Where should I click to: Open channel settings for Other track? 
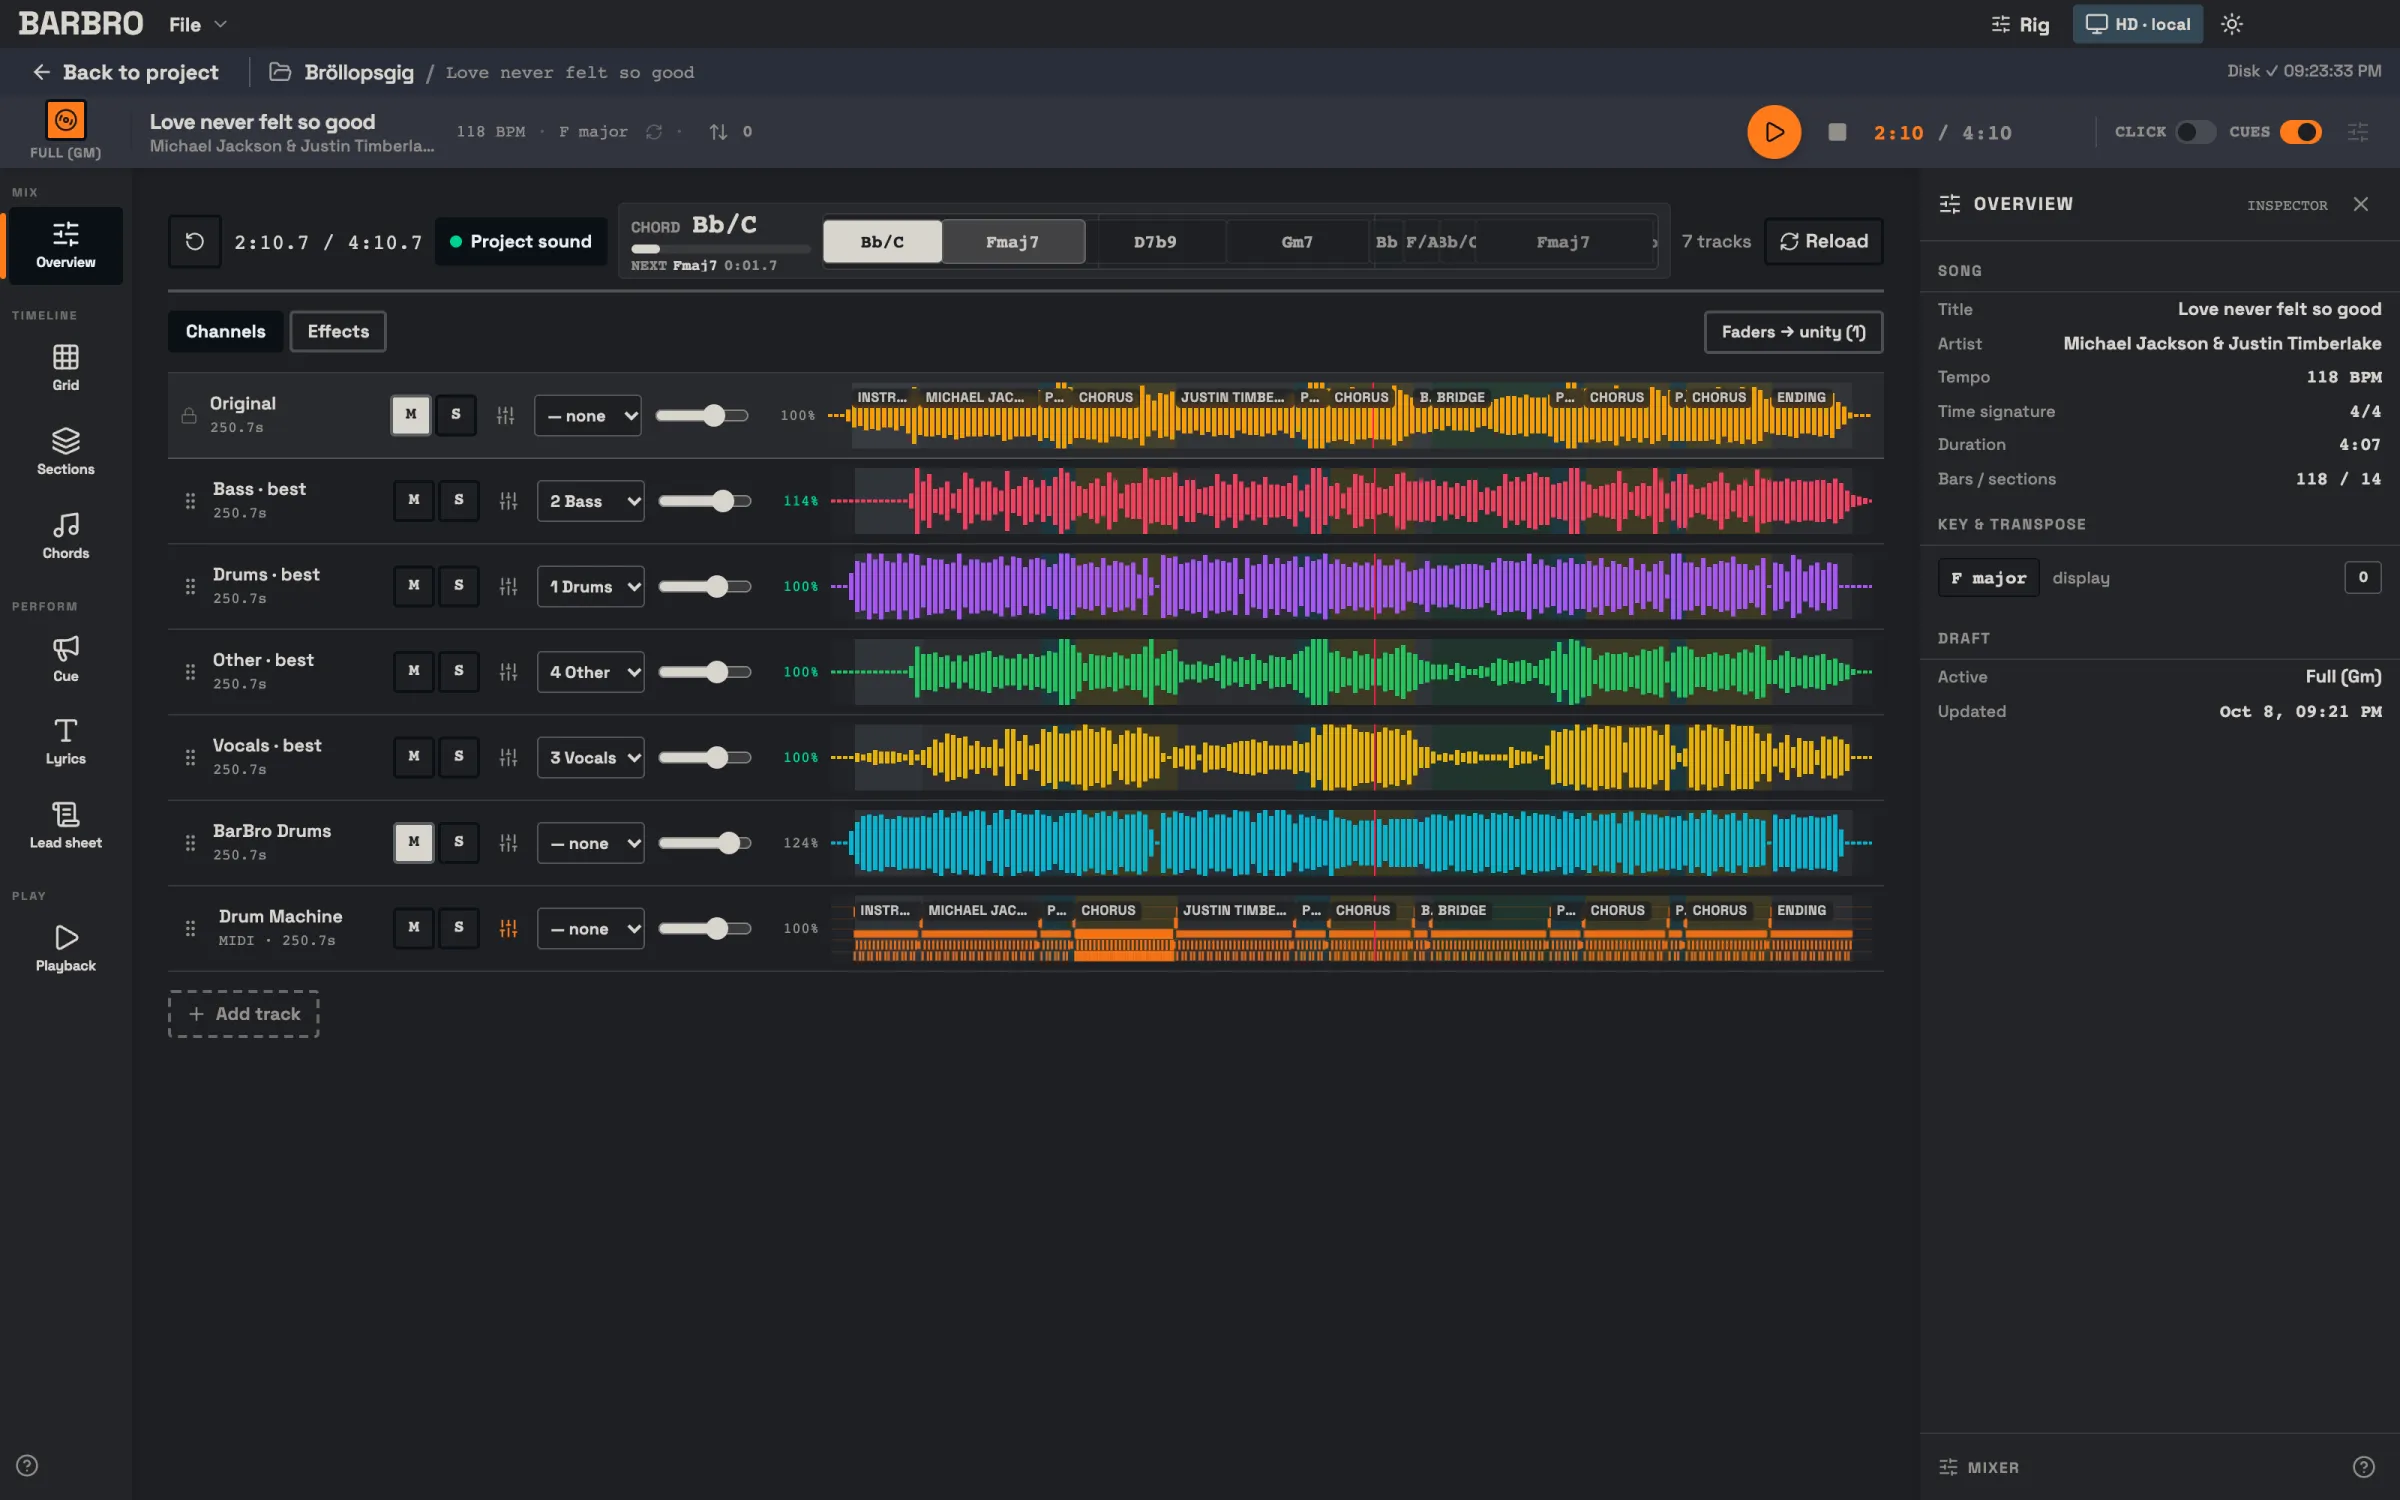(x=508, y=671)
